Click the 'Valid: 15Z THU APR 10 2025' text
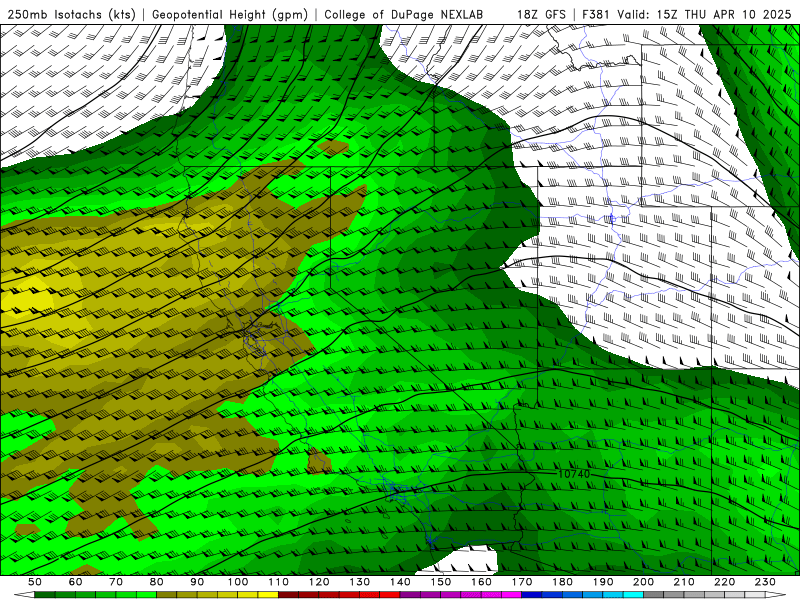Image resolution: width=800 pixels, height=600 pixels. (704, 15)
